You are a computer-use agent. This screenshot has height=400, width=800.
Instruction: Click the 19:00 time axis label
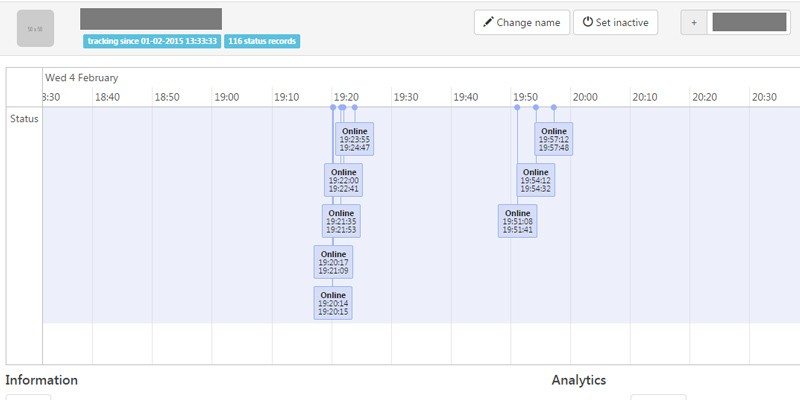click(x=227, y=97)
